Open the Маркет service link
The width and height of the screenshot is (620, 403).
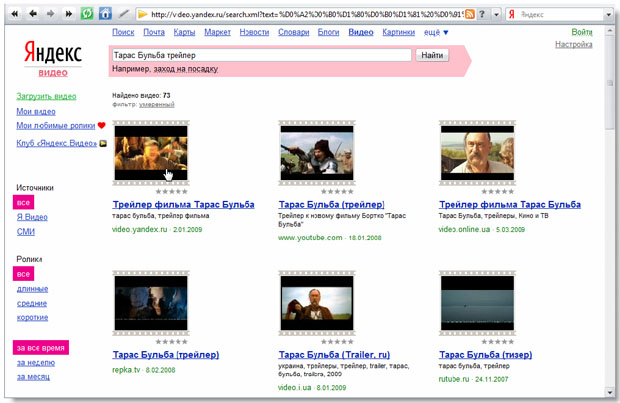217,32
